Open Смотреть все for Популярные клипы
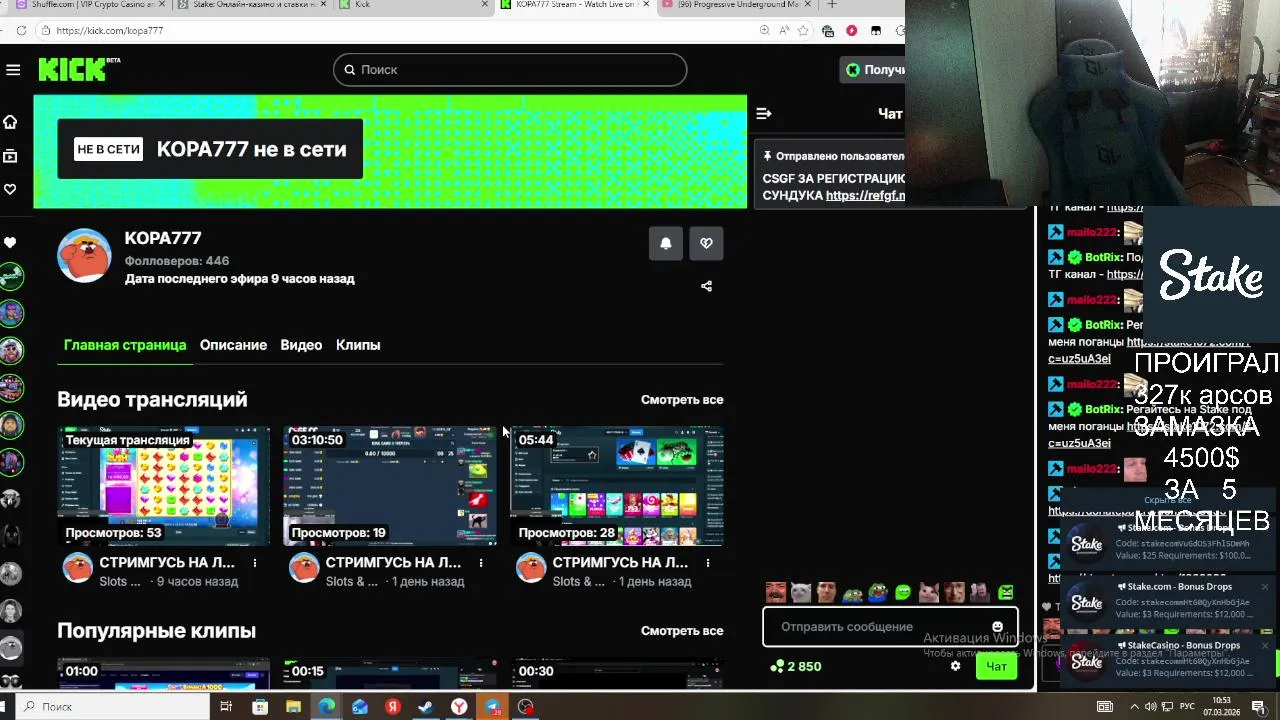1280x720 pixels. pos(682,631)
